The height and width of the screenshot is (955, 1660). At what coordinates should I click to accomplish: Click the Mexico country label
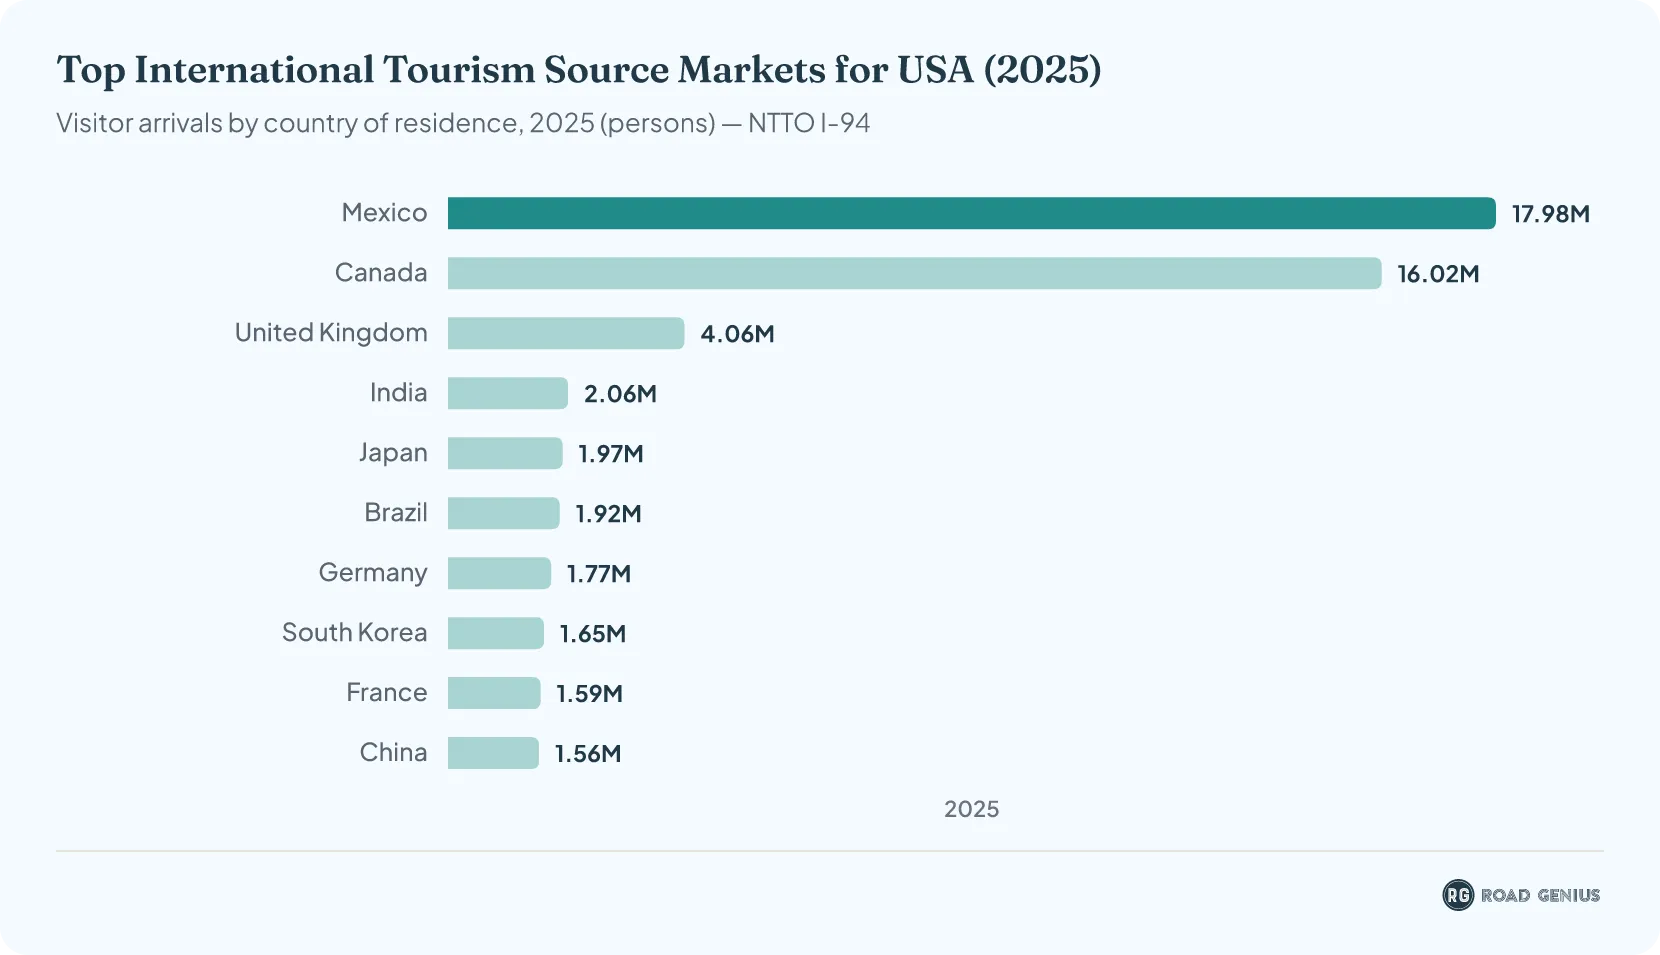click(384, 212)
